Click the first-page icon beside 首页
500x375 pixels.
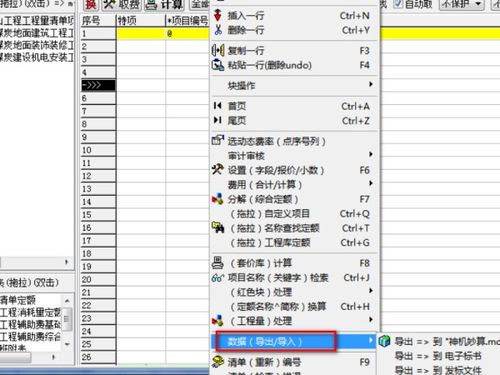pyautogui.click(x=217, y=106)
